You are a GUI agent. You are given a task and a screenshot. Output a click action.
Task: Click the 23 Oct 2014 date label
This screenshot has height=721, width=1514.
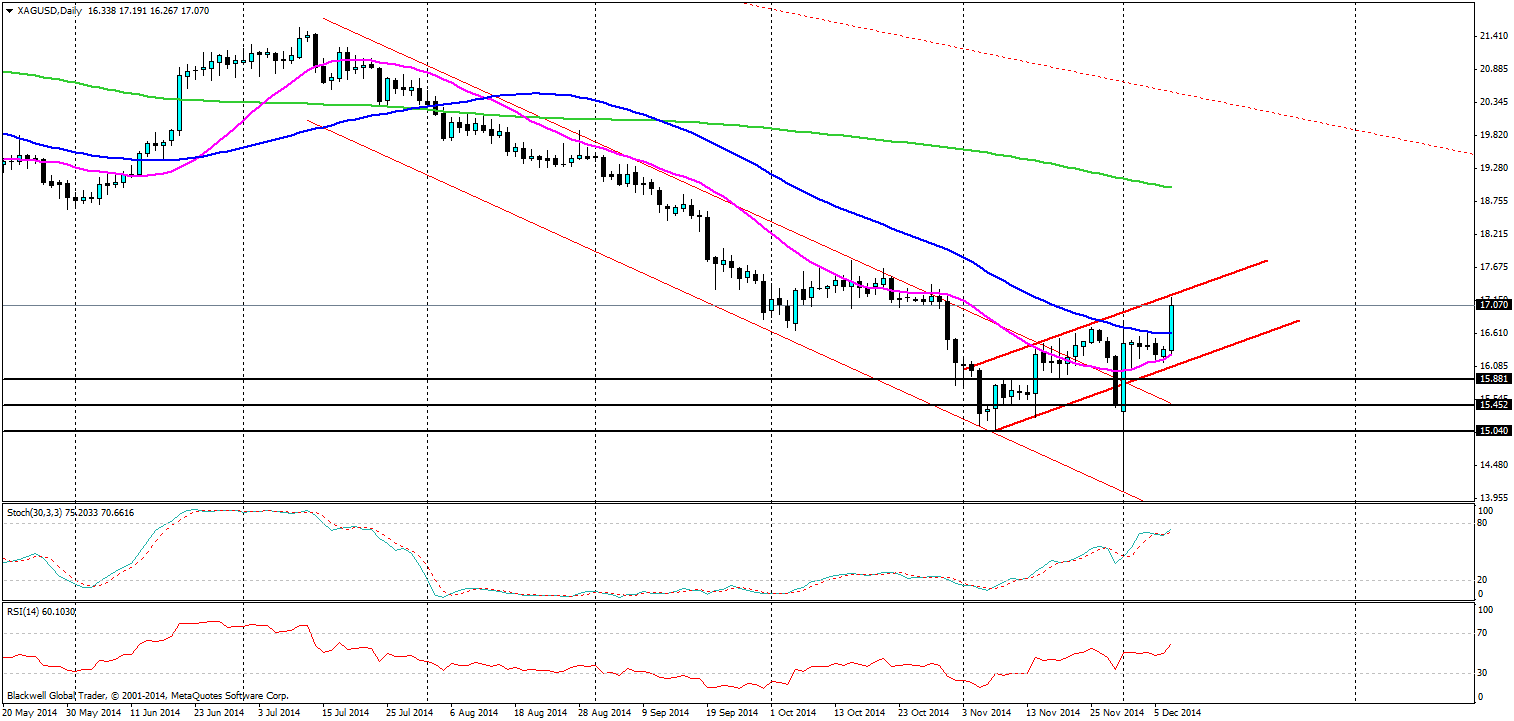point(924,713)
